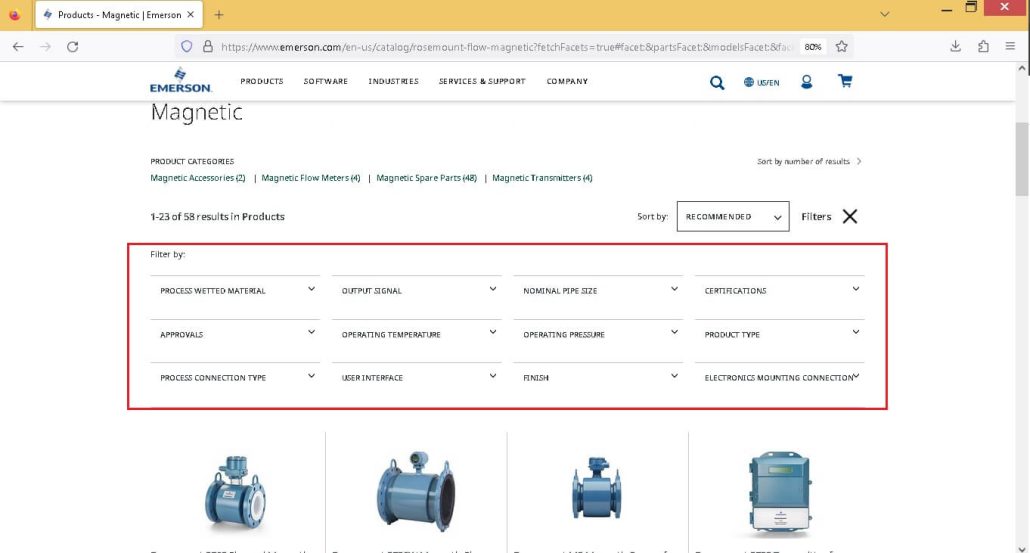1030x553 pixels.
Task: Click the scrollbar down arrow
Action: tap(1021, 548)
